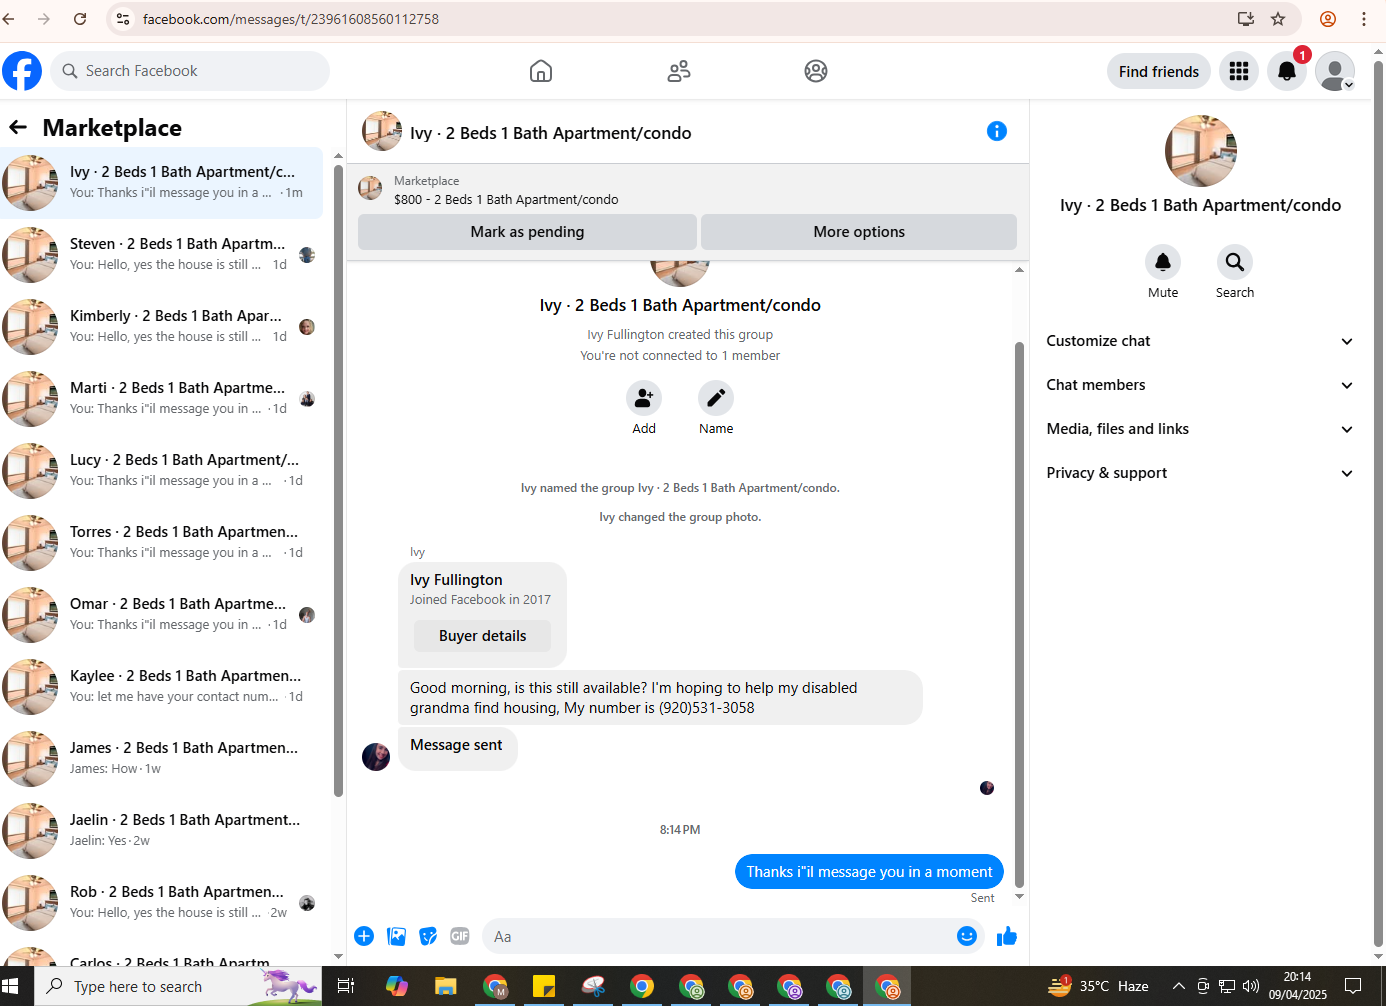Open the emoji picker in message box
This screenshot has height=1006, width=1386.
967,936
